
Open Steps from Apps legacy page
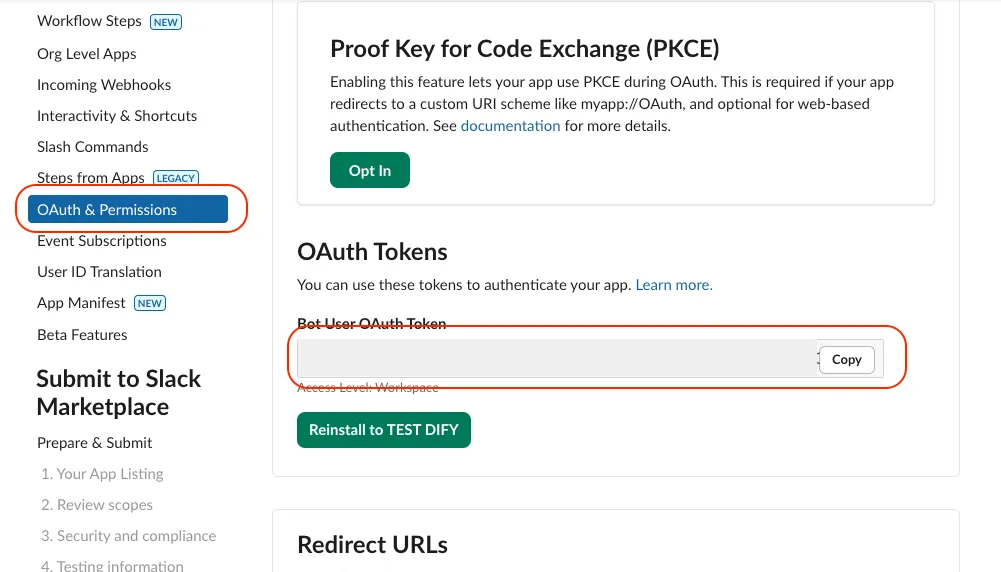(91, 178)
